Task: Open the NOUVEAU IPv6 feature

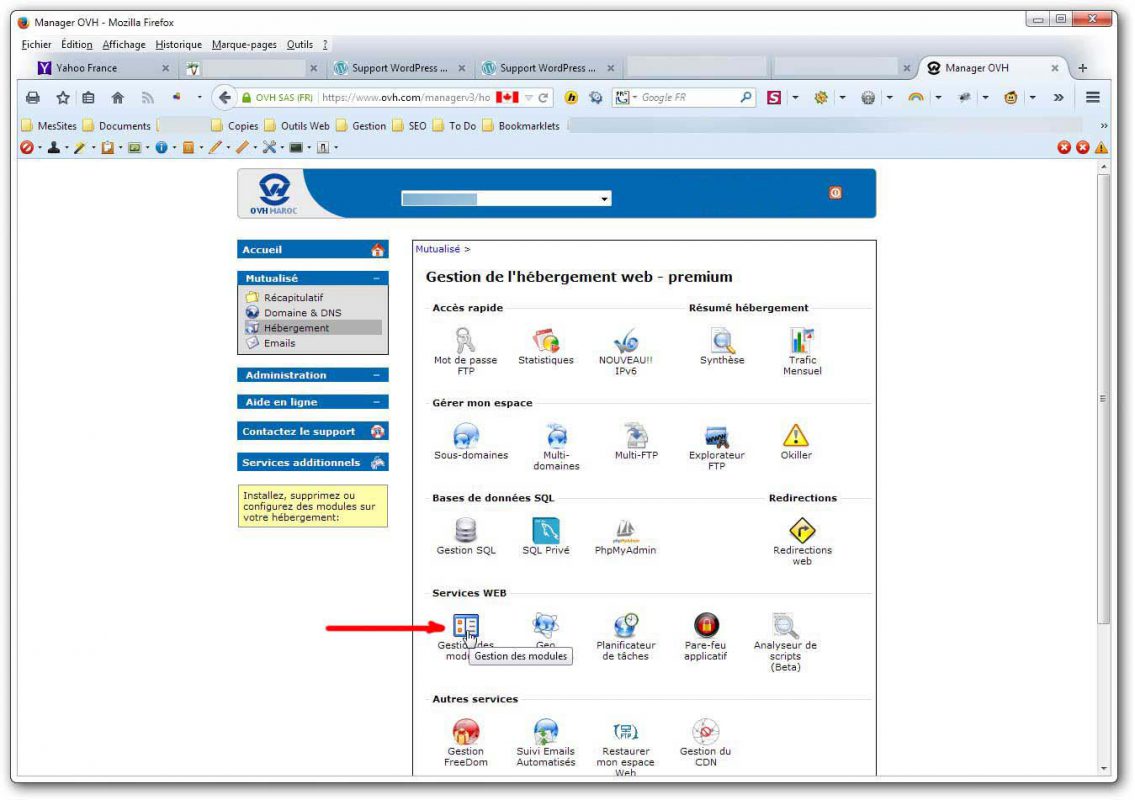Action: pyautogui.click(x=627, y=340)
